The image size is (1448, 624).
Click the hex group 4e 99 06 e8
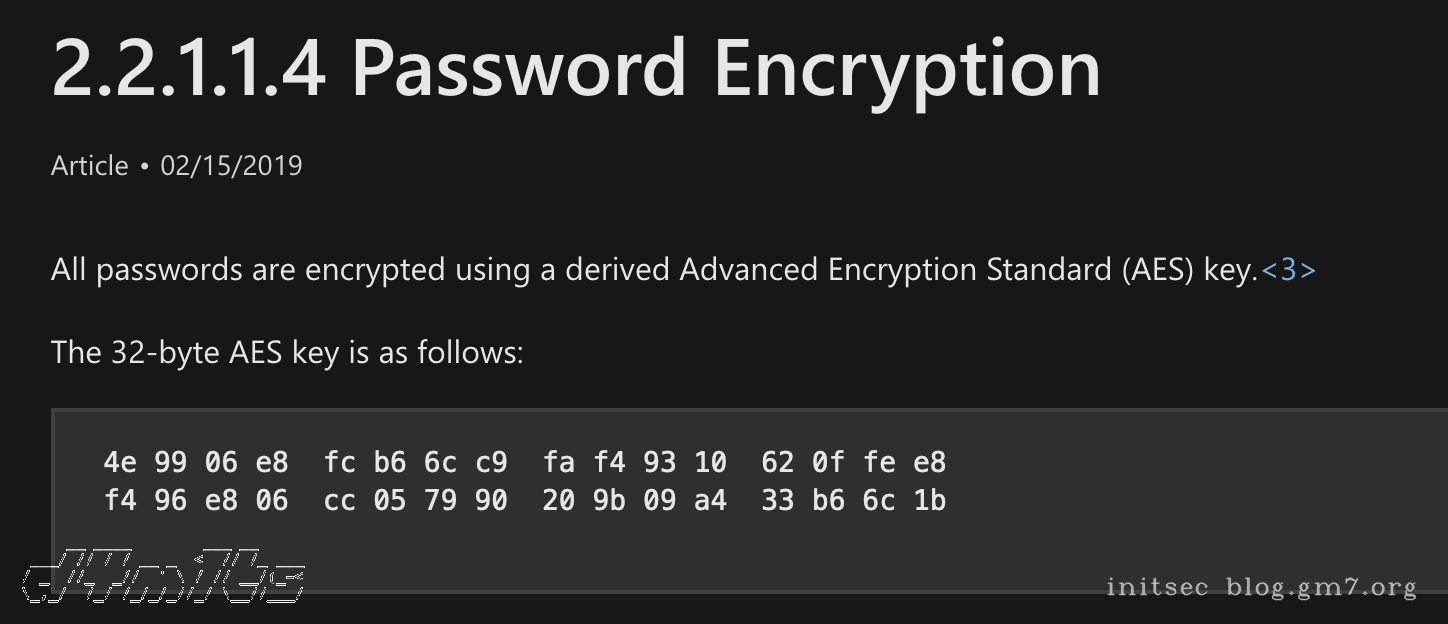point(196,462)
